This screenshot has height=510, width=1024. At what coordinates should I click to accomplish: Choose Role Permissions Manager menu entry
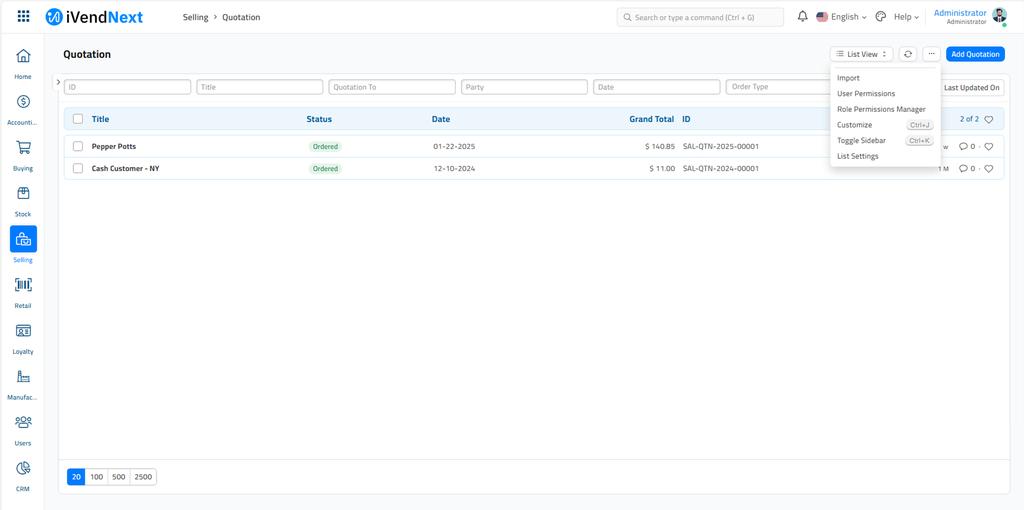[x=881, y=109]
